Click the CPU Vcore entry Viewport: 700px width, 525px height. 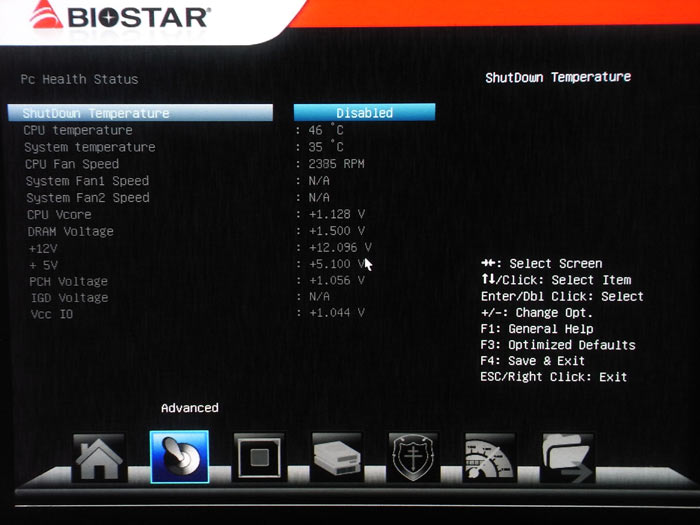[x=59, y=214]
